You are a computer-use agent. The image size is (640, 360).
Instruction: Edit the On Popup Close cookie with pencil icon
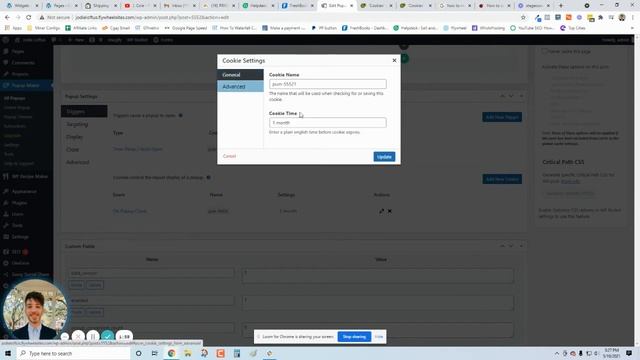pos(381,211)
